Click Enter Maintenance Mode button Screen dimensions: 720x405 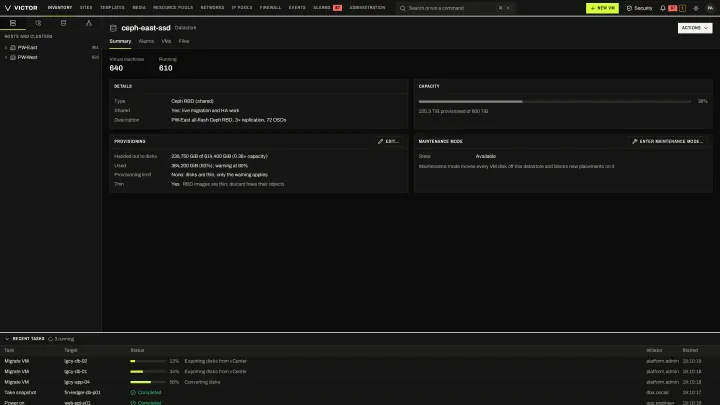coord(668,141)
